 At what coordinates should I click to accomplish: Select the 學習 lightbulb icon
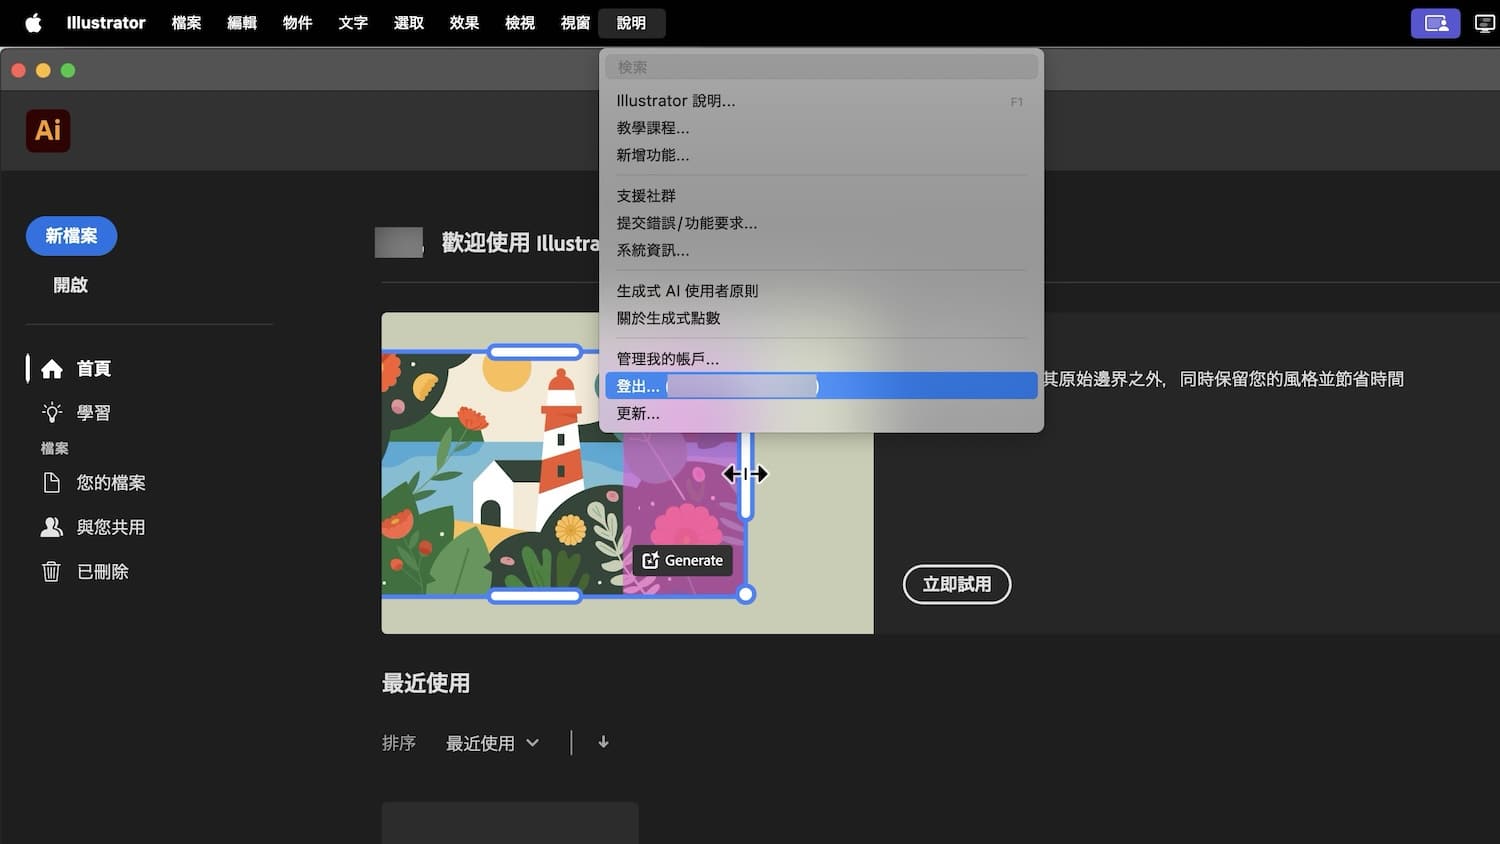(52, 412)
